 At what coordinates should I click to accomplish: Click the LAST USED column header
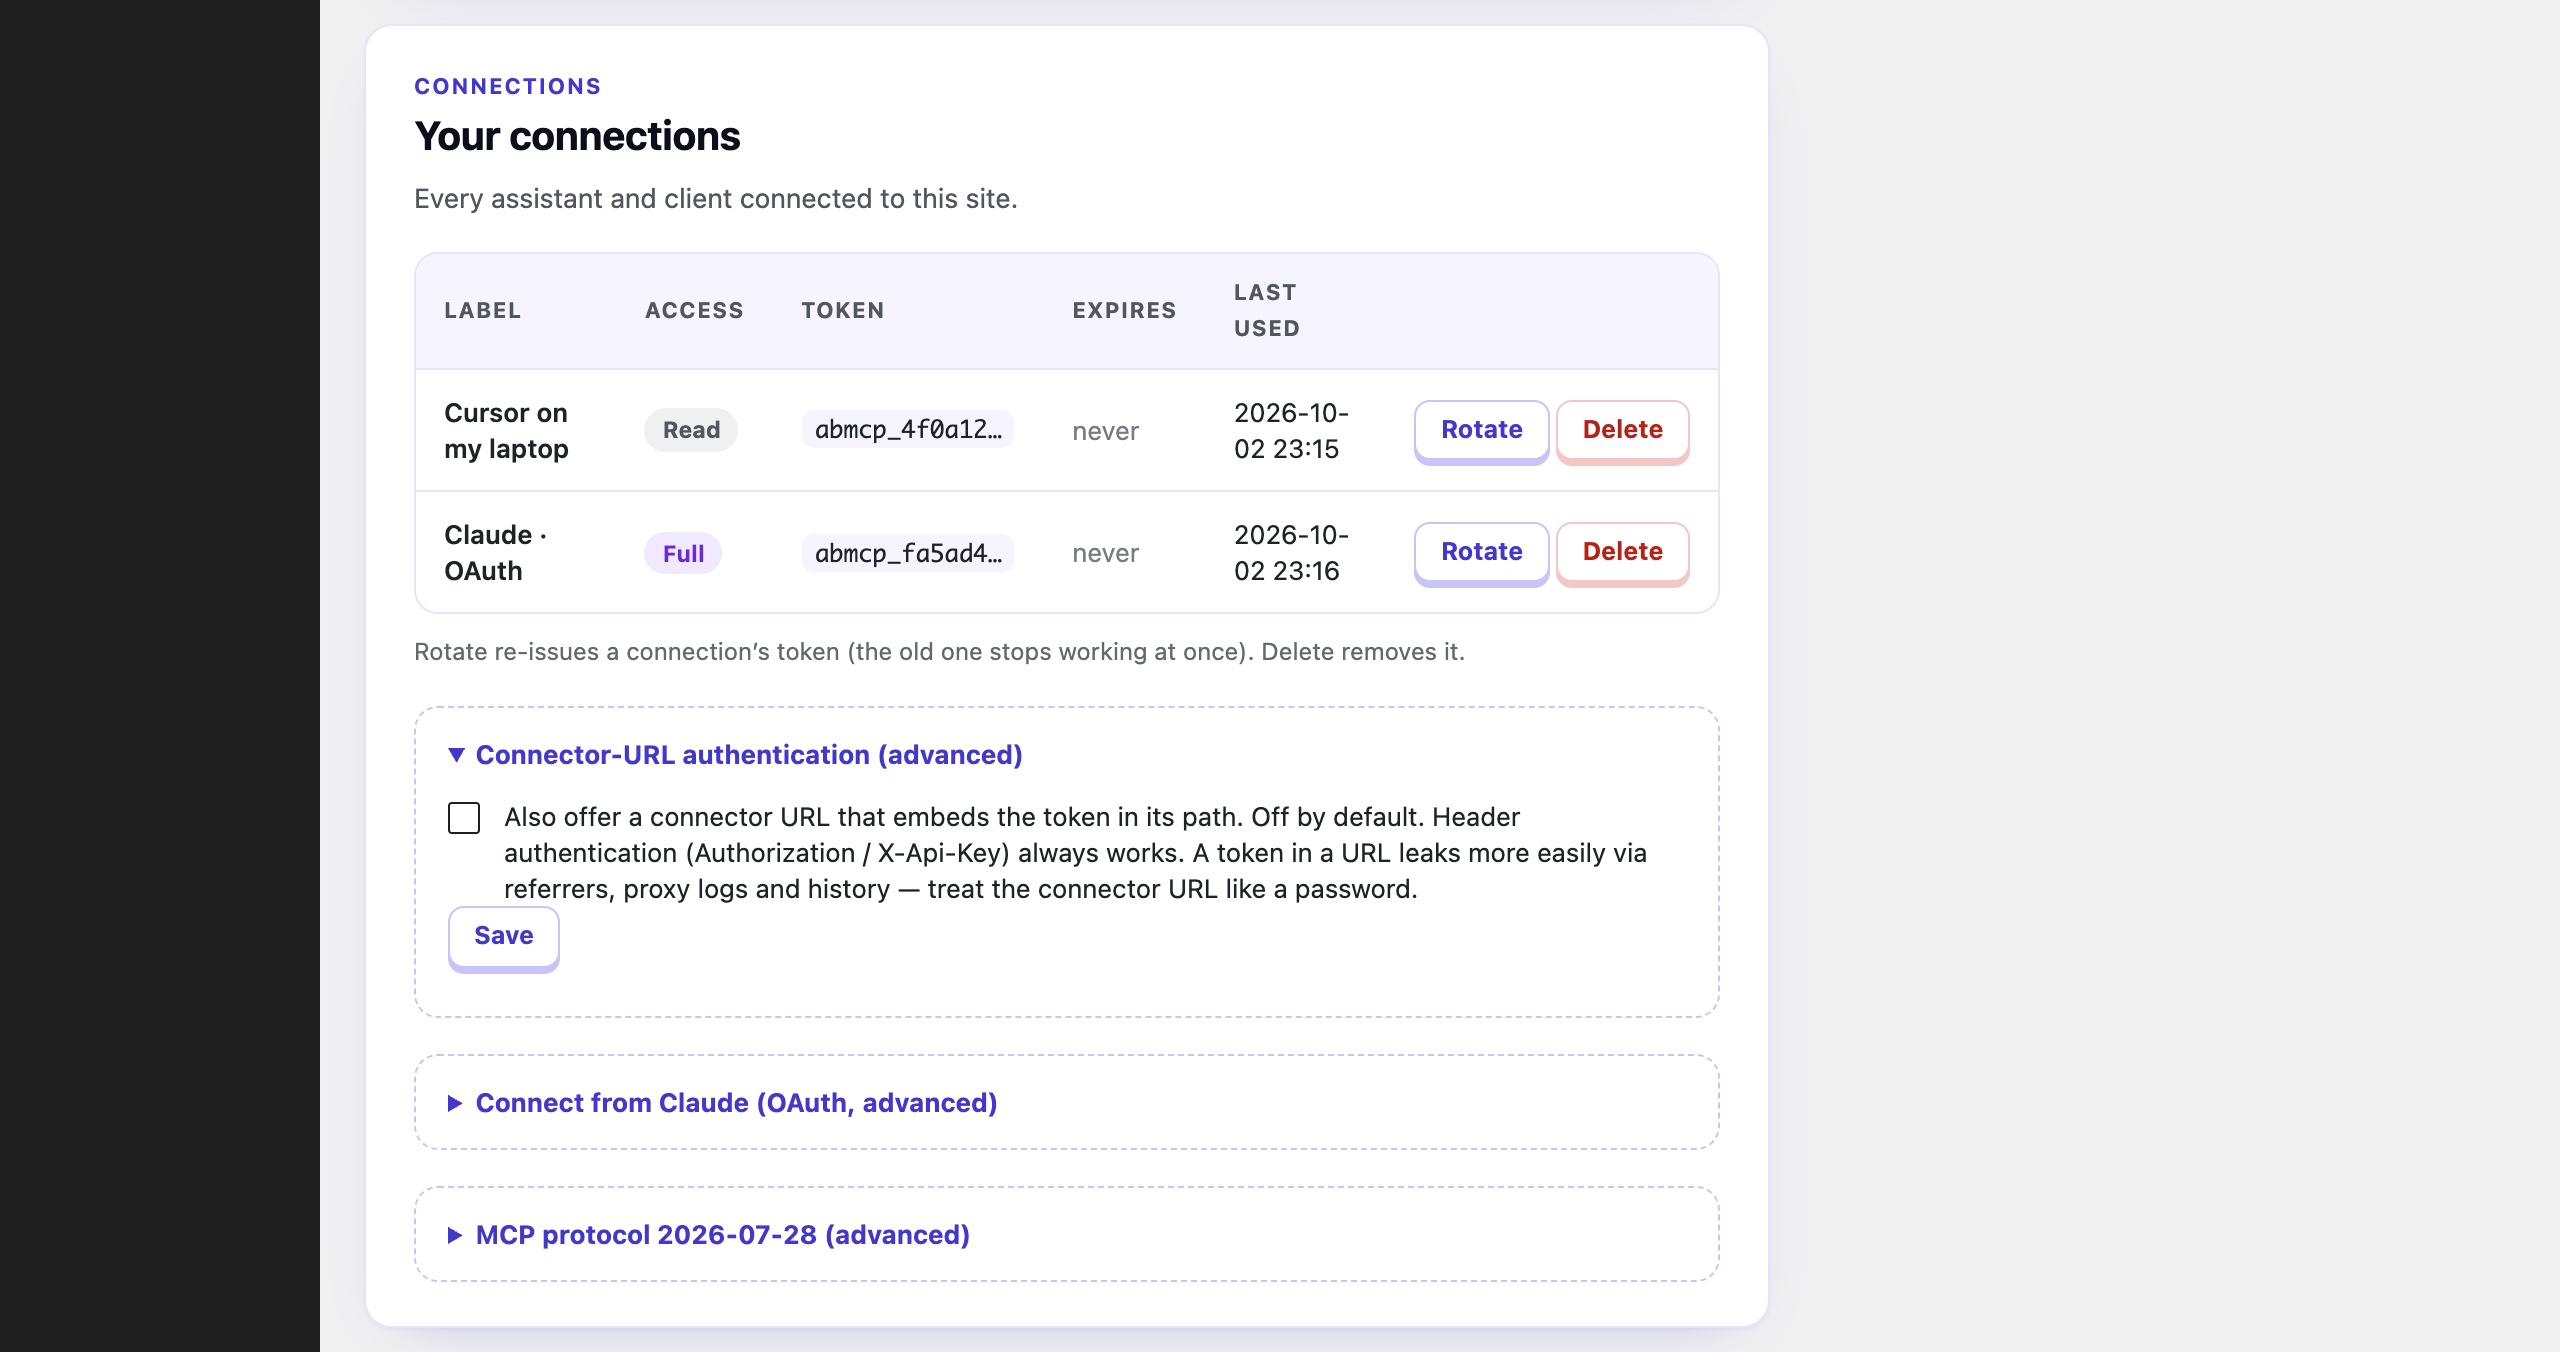[x=1266, y=311]
